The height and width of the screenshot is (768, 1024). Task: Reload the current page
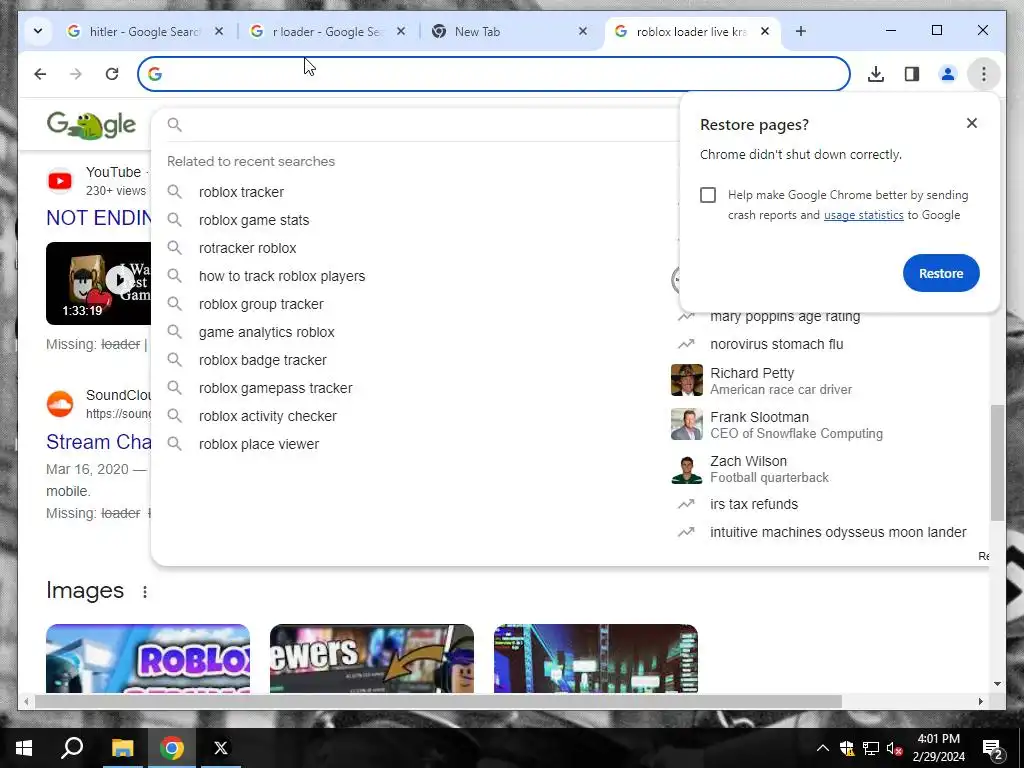[112, 74]
